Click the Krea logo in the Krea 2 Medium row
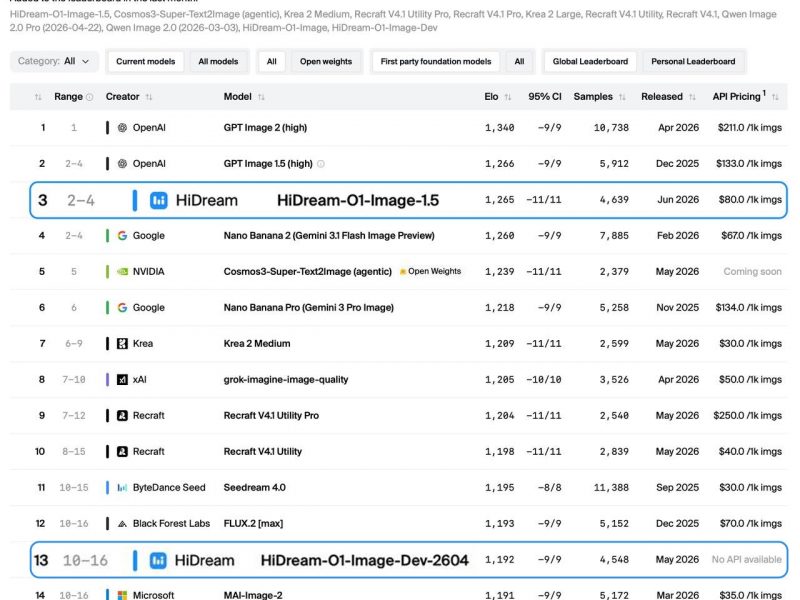The image size is (800, 600). point(122,343)
